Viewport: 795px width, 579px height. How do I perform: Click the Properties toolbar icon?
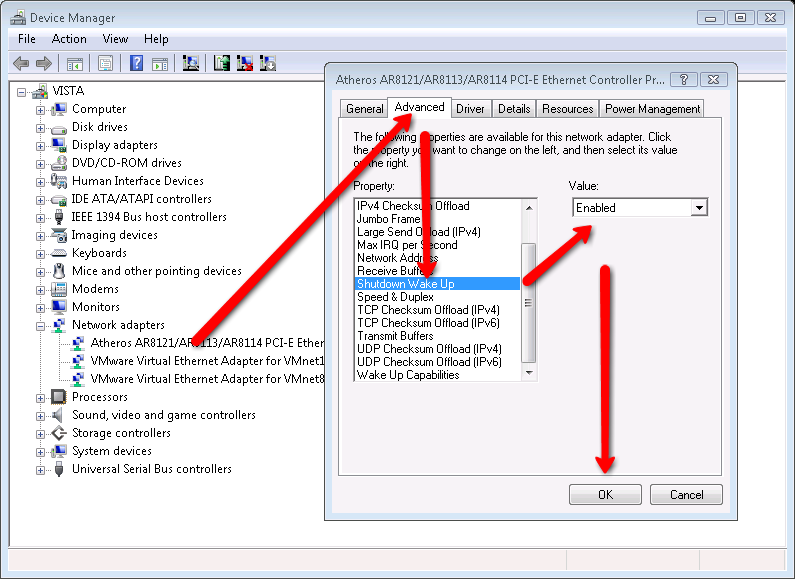coord(105,63)
